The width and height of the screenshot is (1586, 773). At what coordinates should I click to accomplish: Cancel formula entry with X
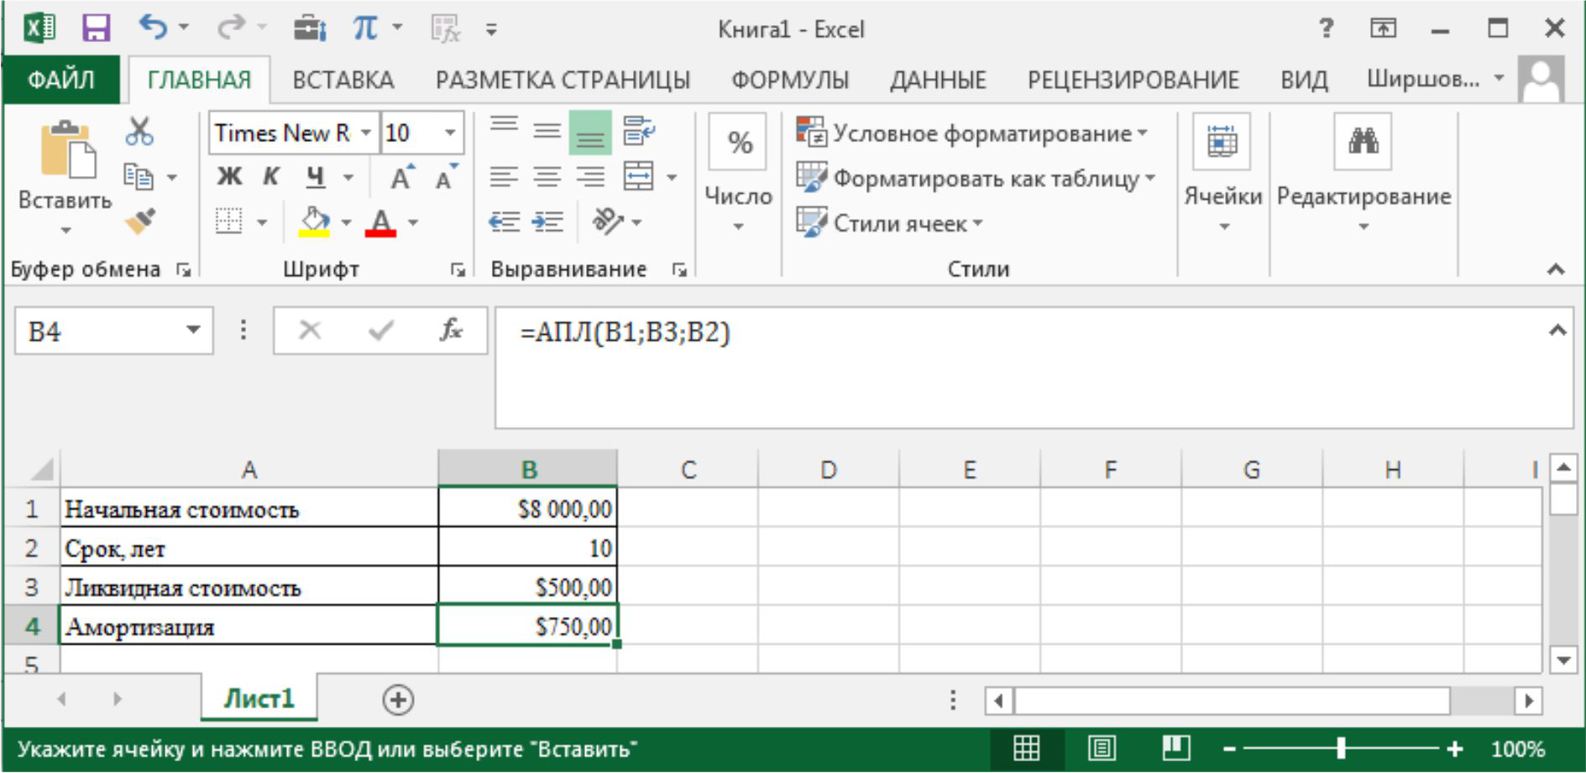click(x=310, y=330)
